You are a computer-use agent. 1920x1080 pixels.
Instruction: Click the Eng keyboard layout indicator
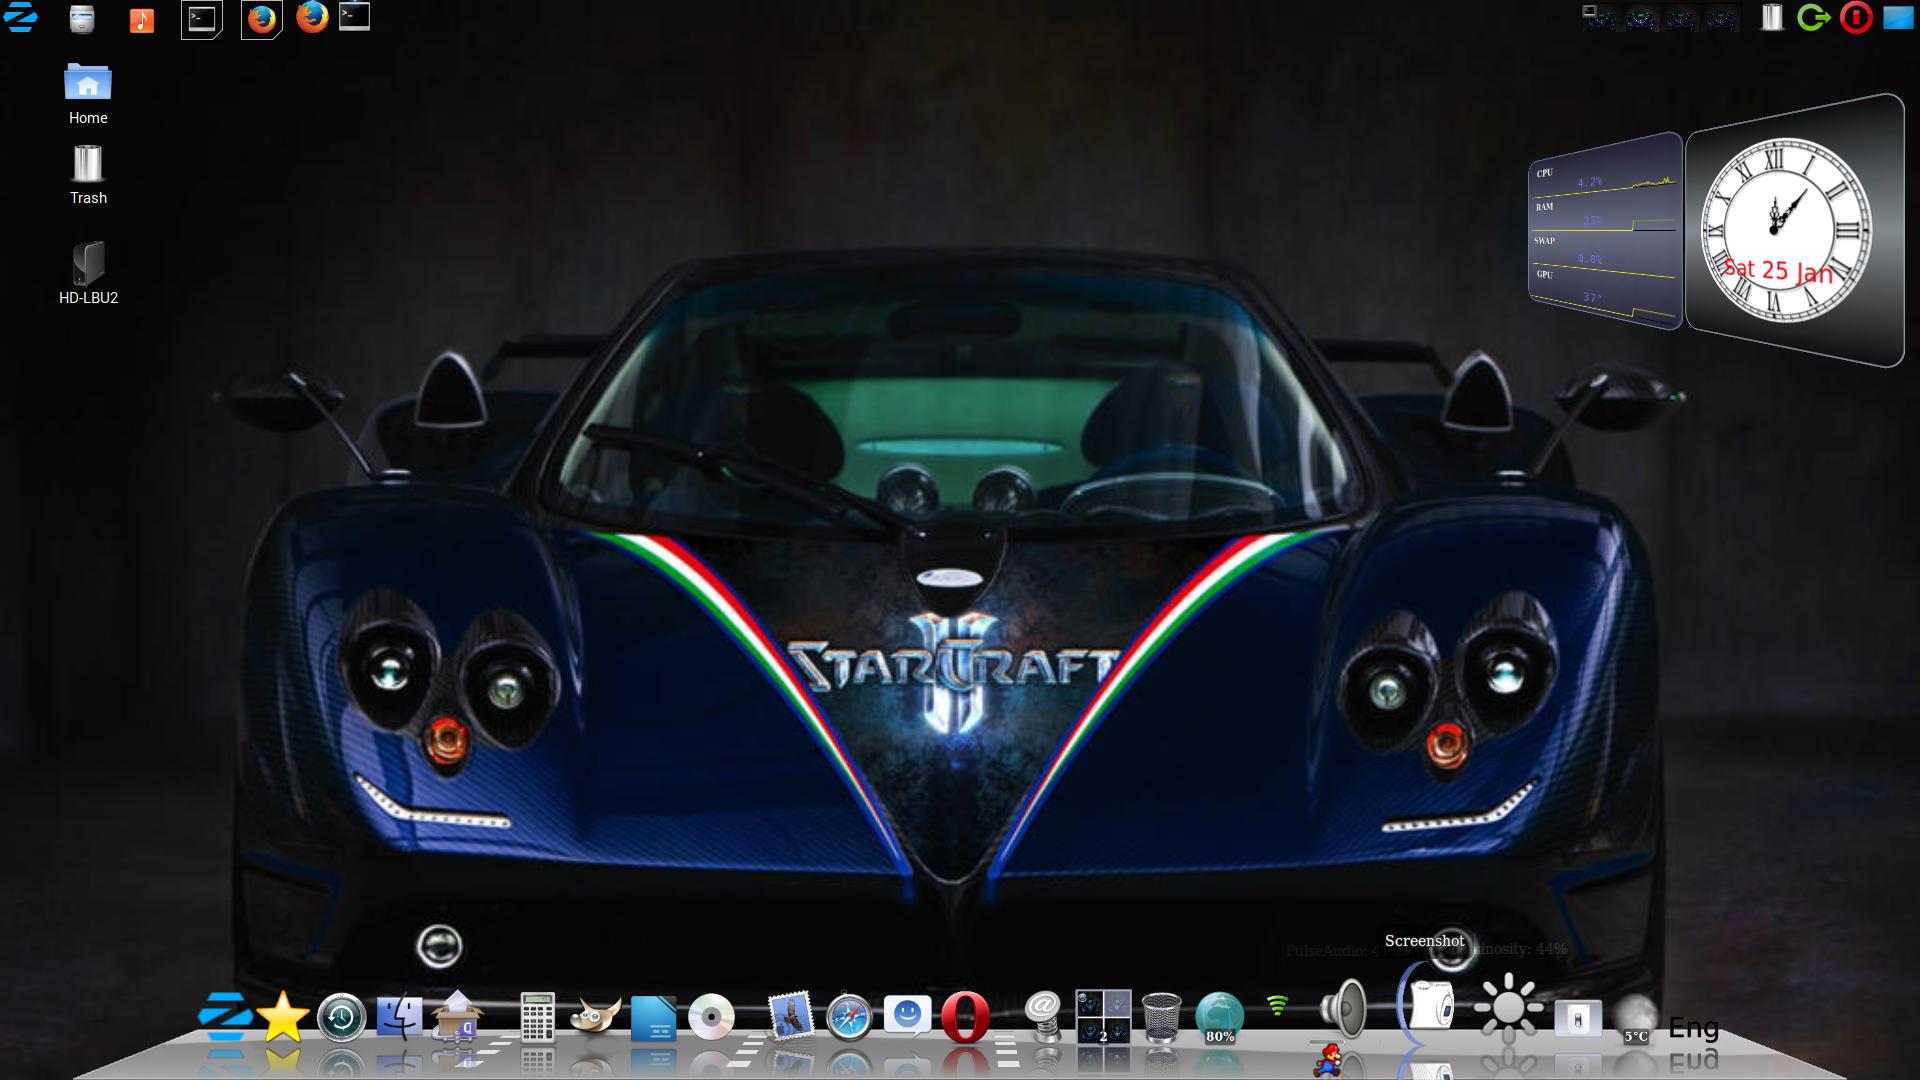click(x=1694, y=1028)
